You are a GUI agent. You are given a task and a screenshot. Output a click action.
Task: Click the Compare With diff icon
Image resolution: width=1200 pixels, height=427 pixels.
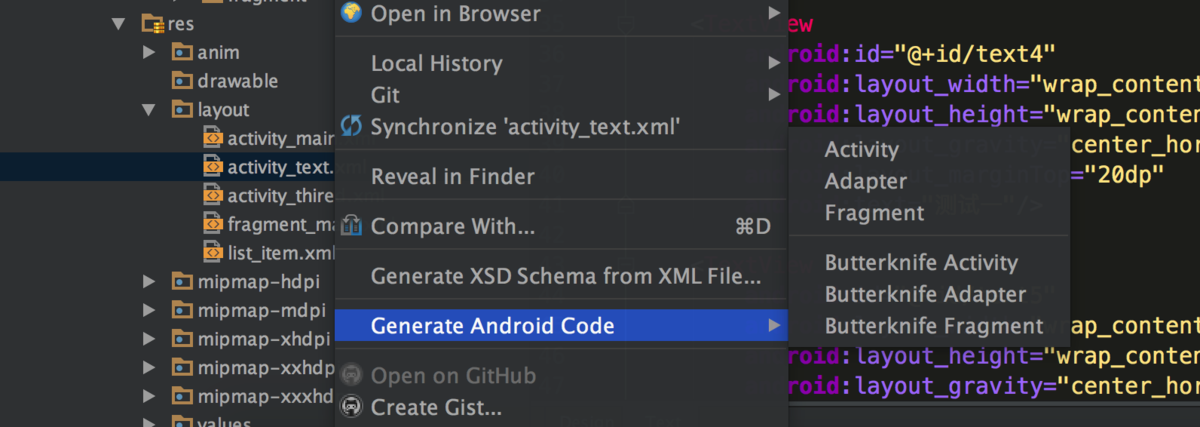(351, 226)
